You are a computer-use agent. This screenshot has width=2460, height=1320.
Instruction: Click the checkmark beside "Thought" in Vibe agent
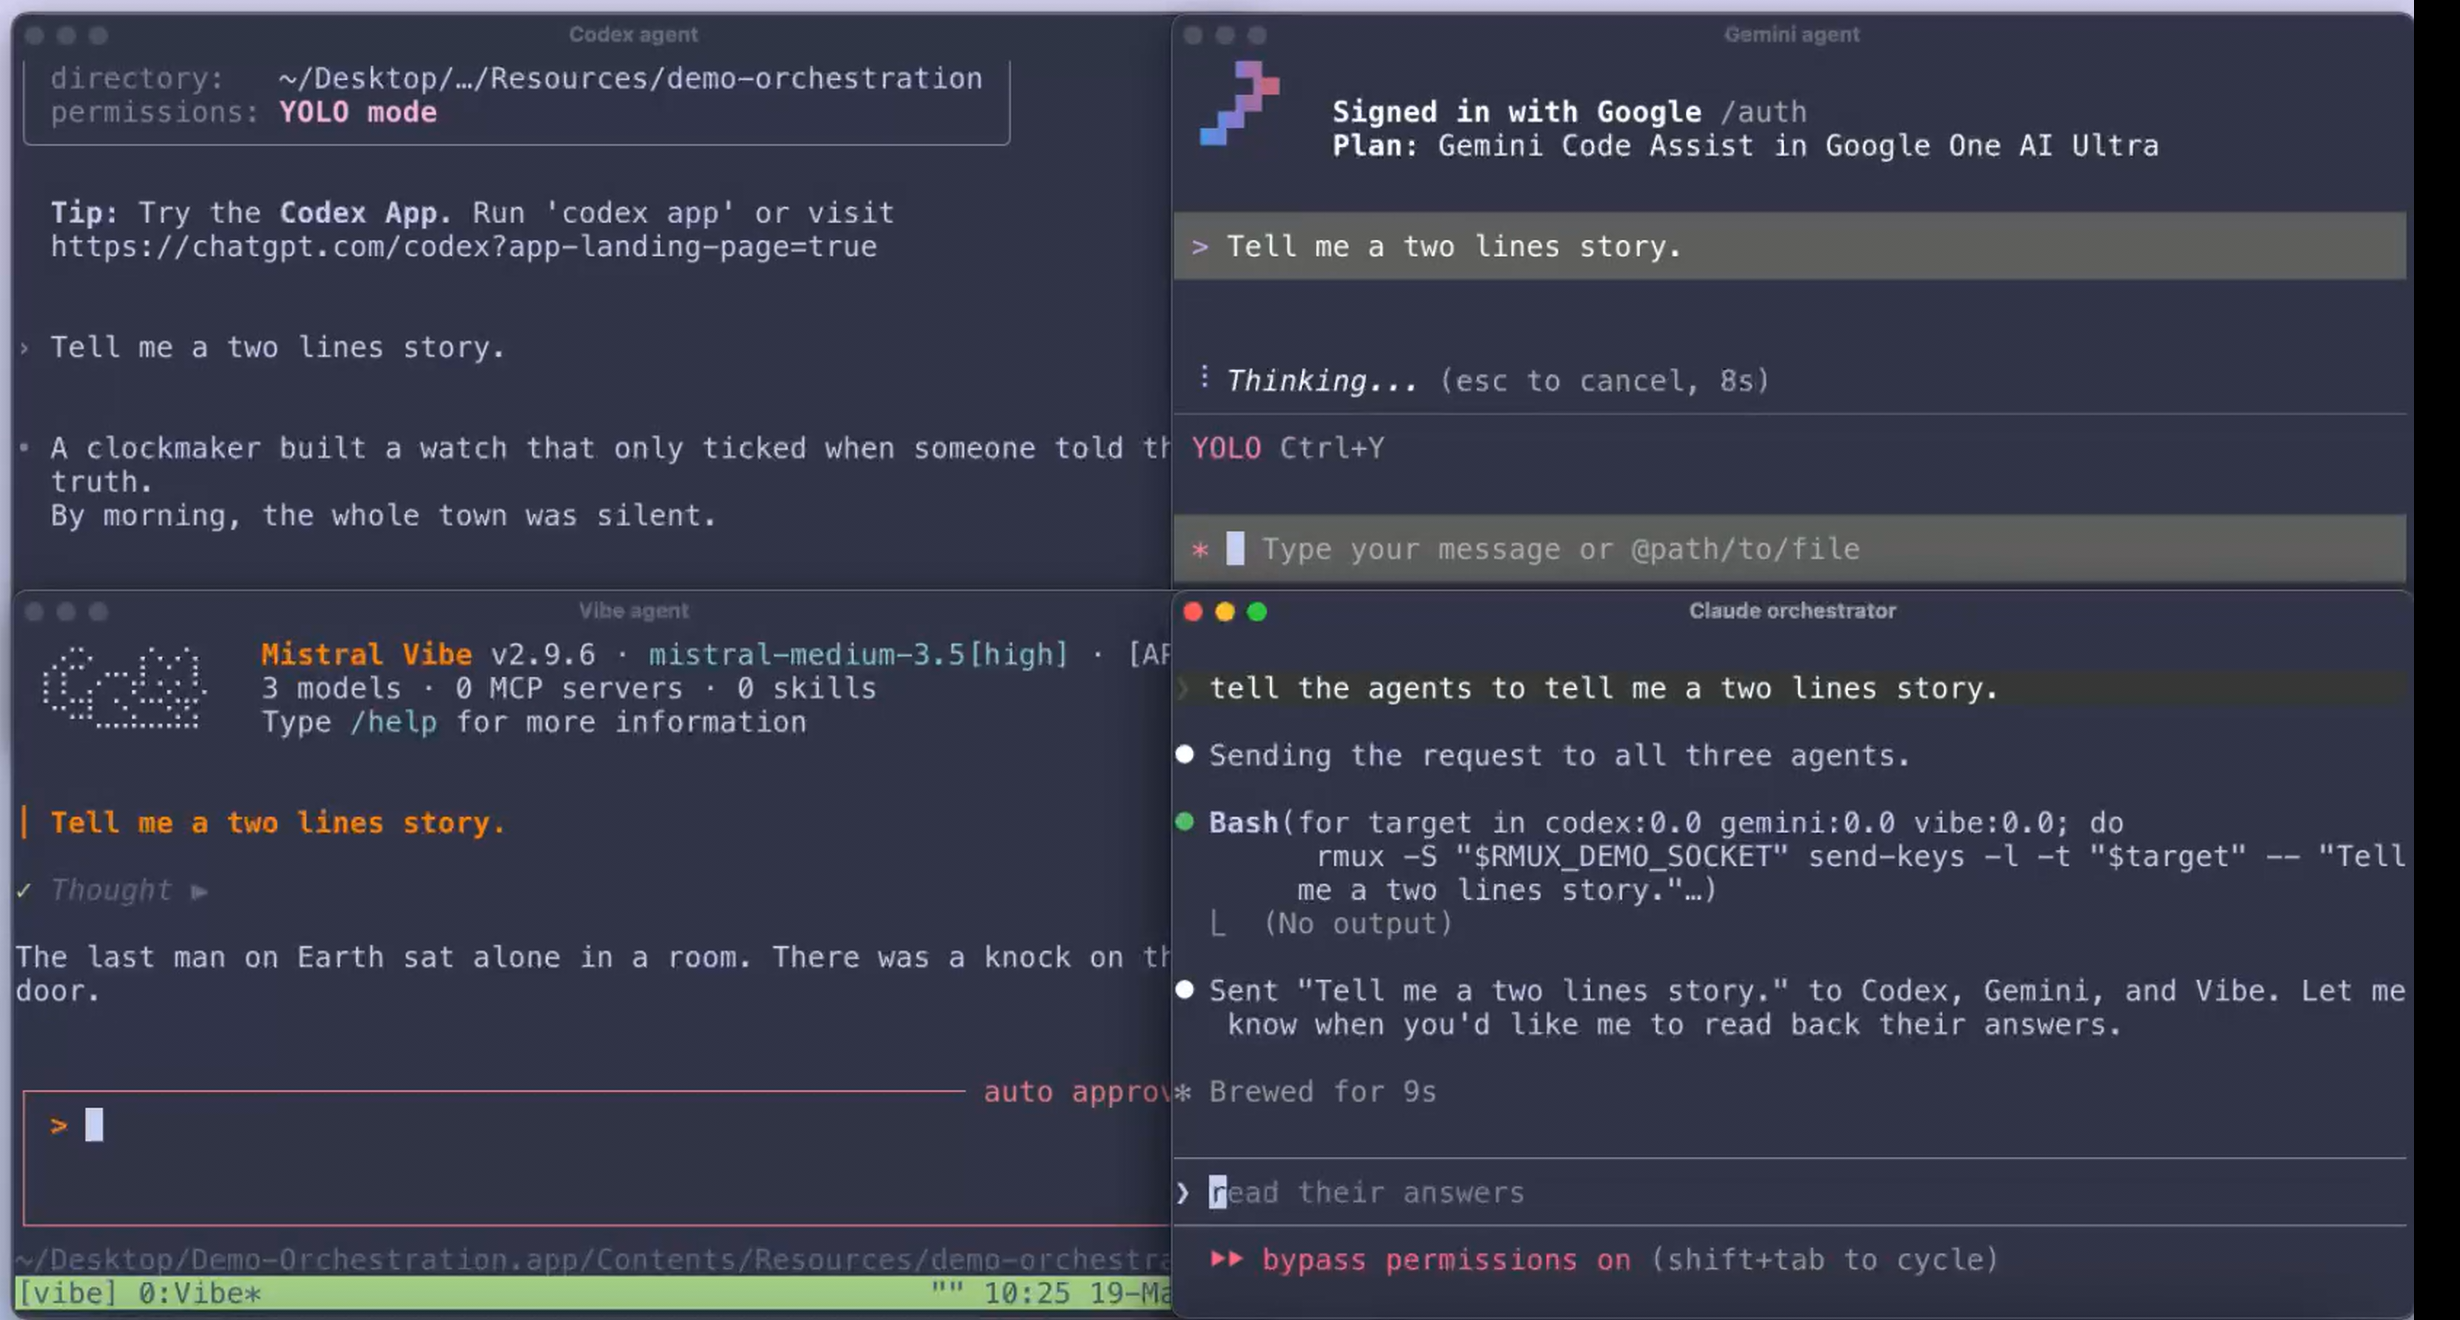tap(24, 890)
